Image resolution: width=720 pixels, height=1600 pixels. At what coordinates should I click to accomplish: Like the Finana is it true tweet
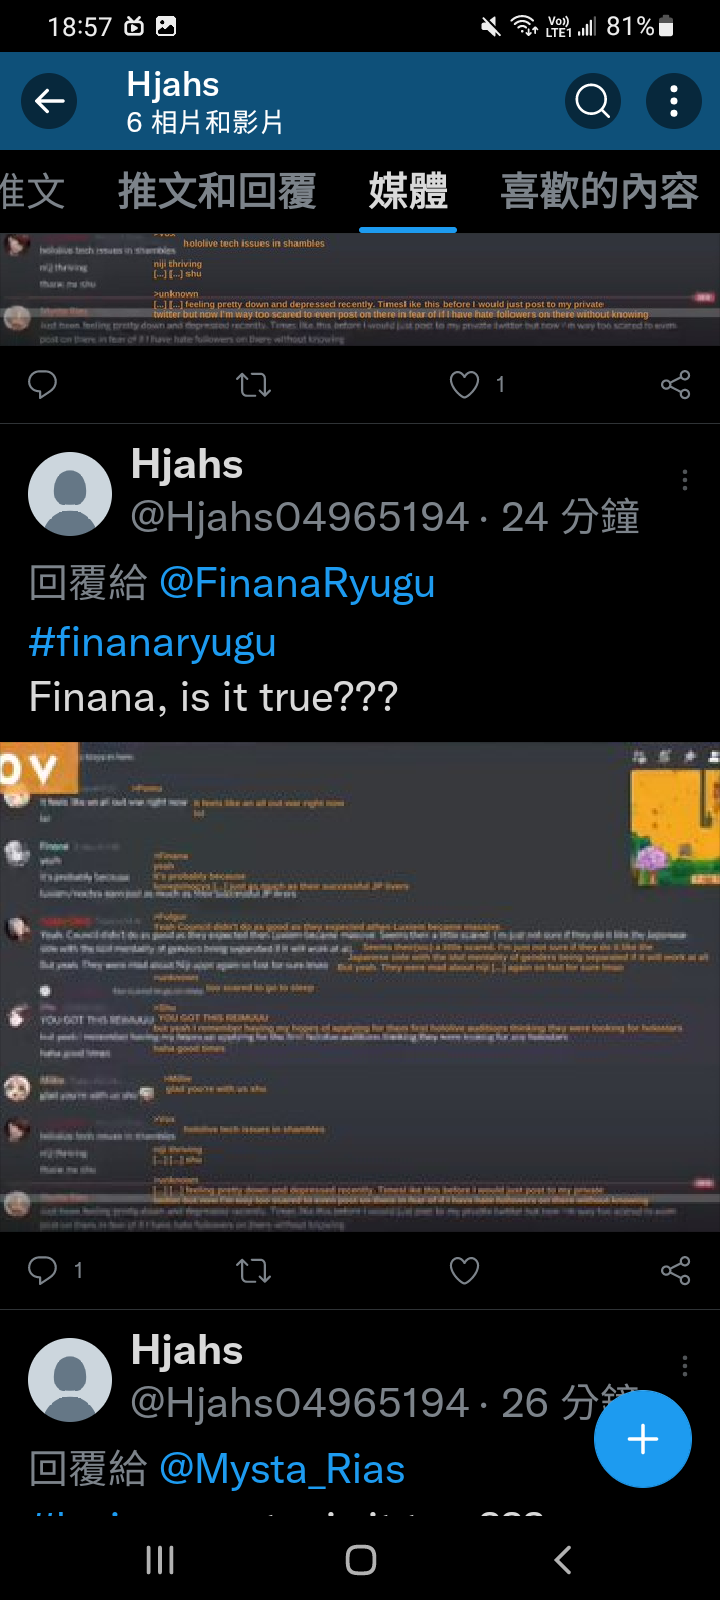tap(464, 1270)
